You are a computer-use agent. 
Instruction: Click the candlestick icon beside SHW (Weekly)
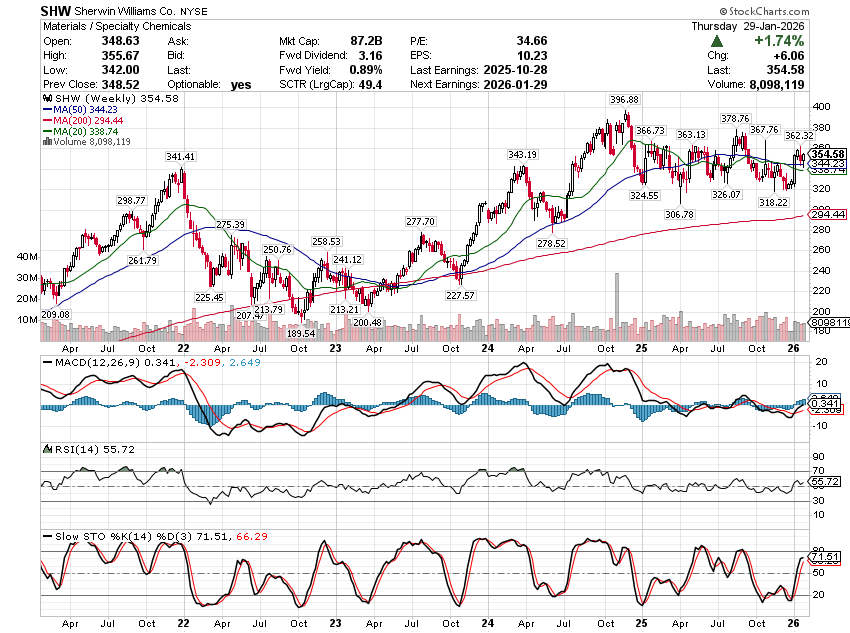coord(46,99)
